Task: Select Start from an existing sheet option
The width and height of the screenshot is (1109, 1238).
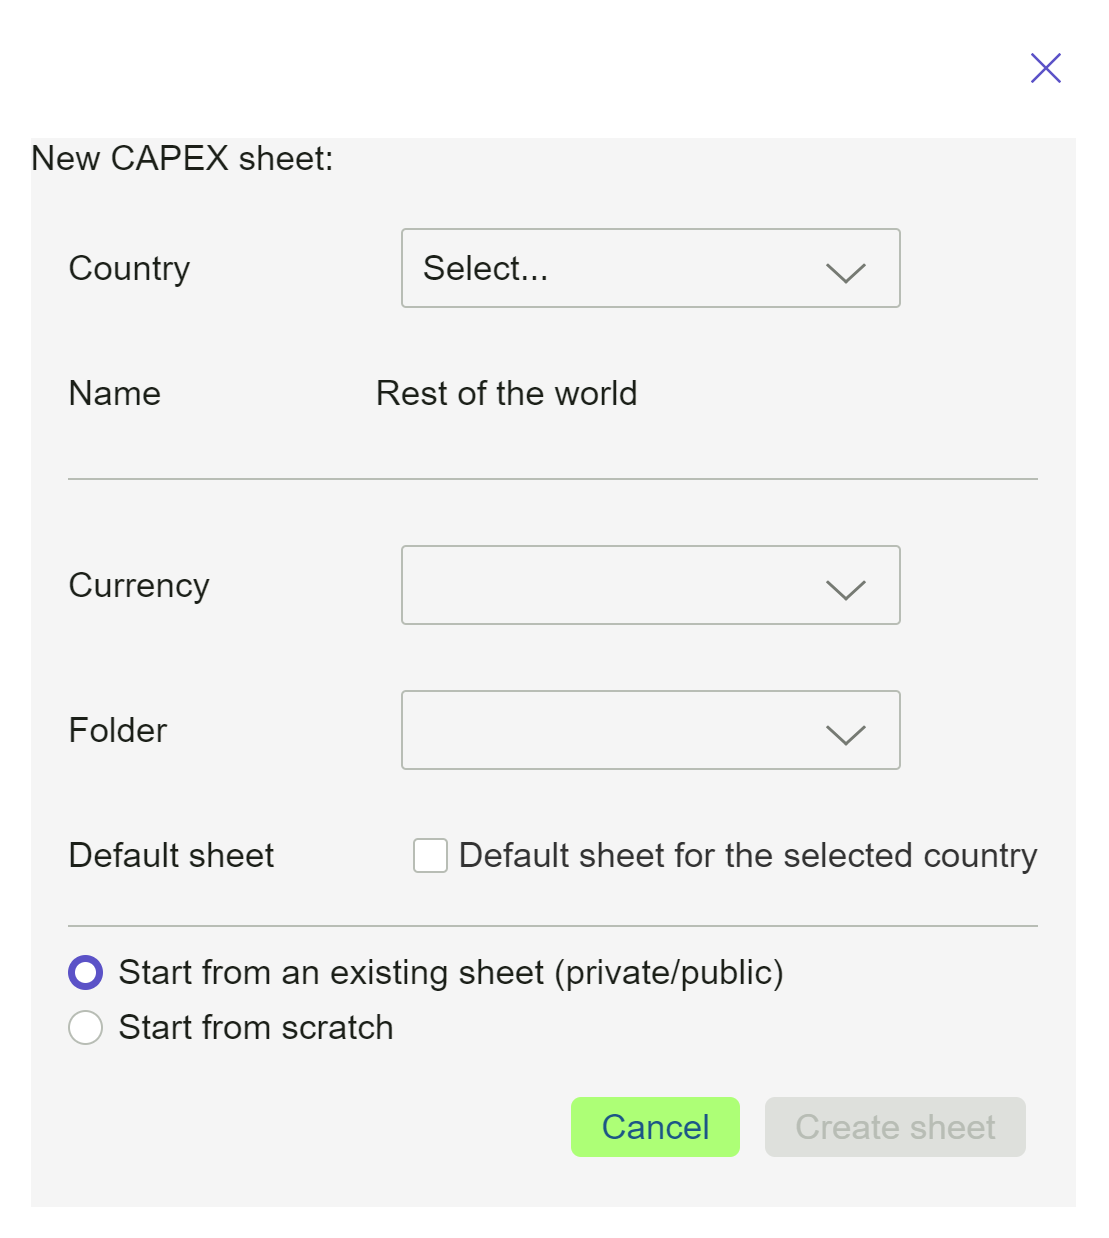Action: [x=86, y=971]
